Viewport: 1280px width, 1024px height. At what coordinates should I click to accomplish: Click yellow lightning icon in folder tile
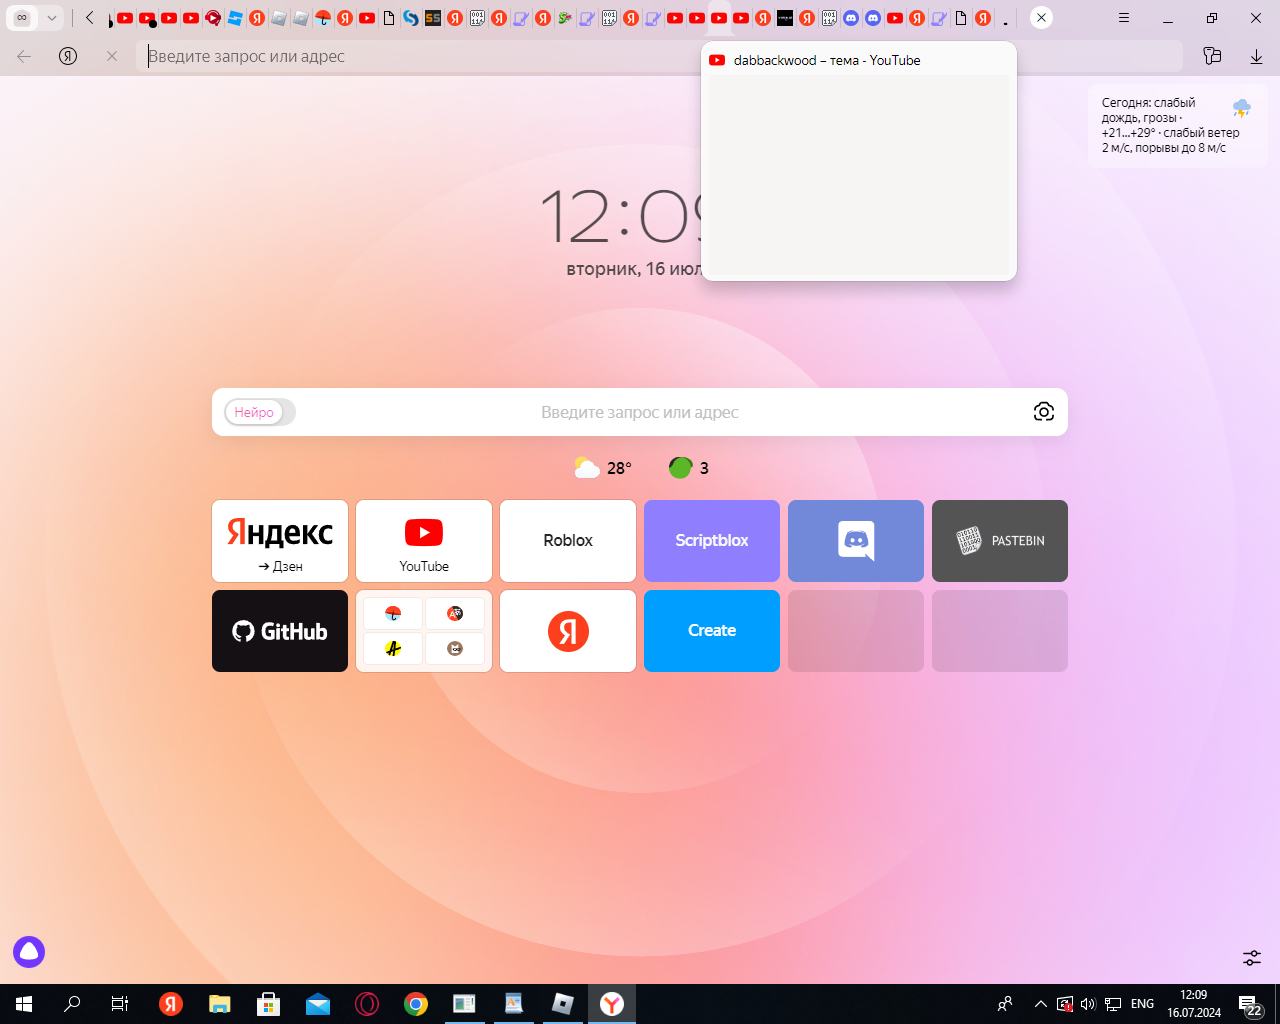pyautogui.click(x=393, y=648)
